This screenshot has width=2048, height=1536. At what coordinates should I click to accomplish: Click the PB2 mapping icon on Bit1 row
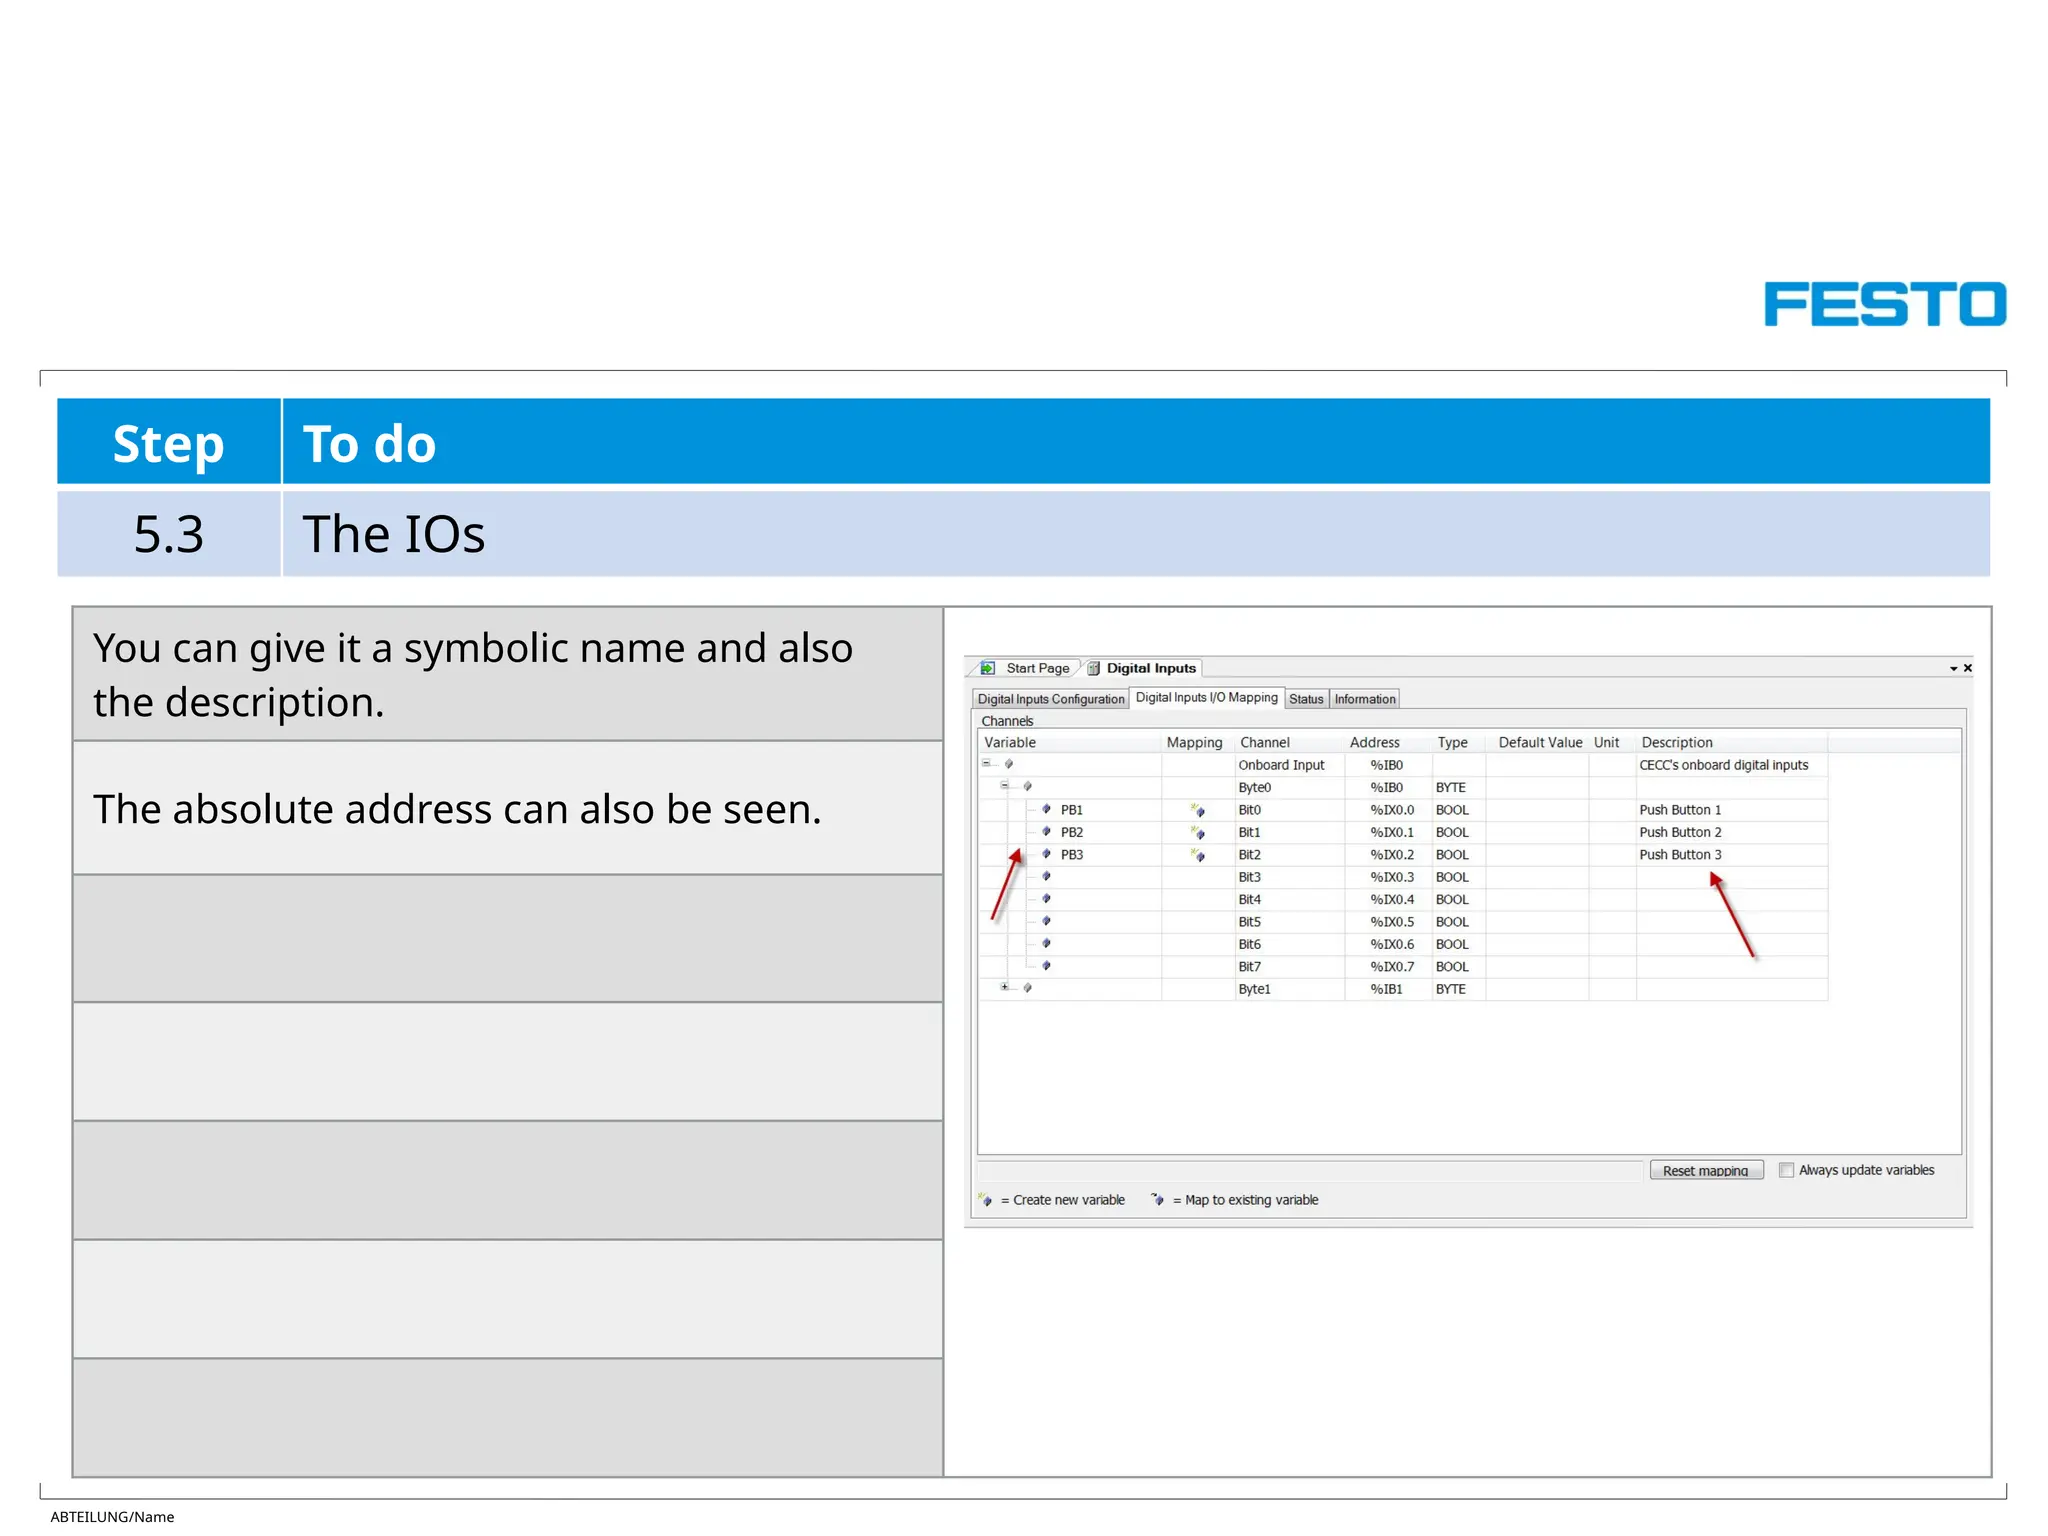click(x=1198, y=832)
